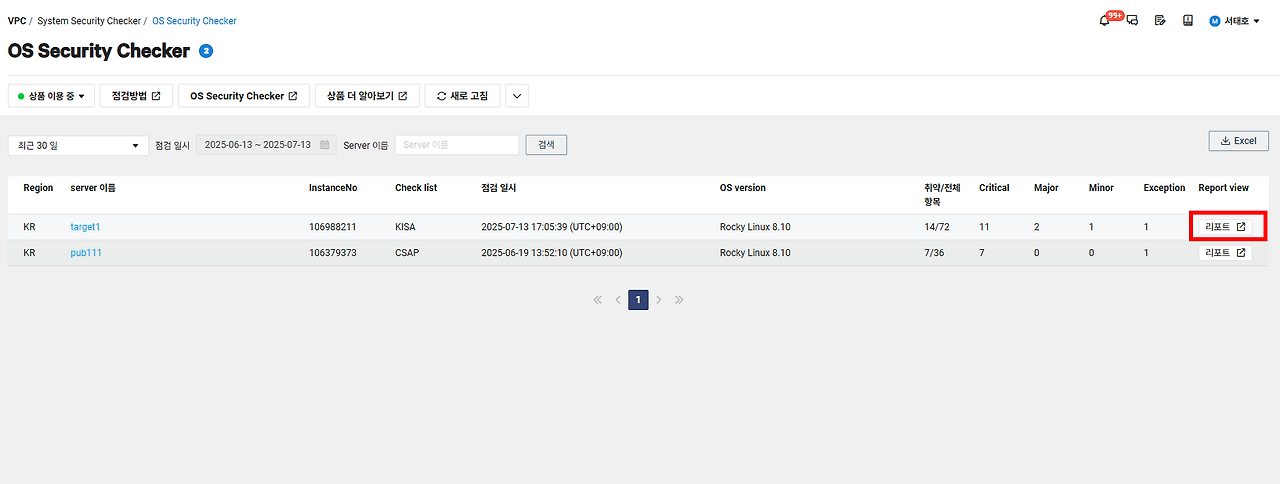Go to last page double-arrow

[679, 299]
